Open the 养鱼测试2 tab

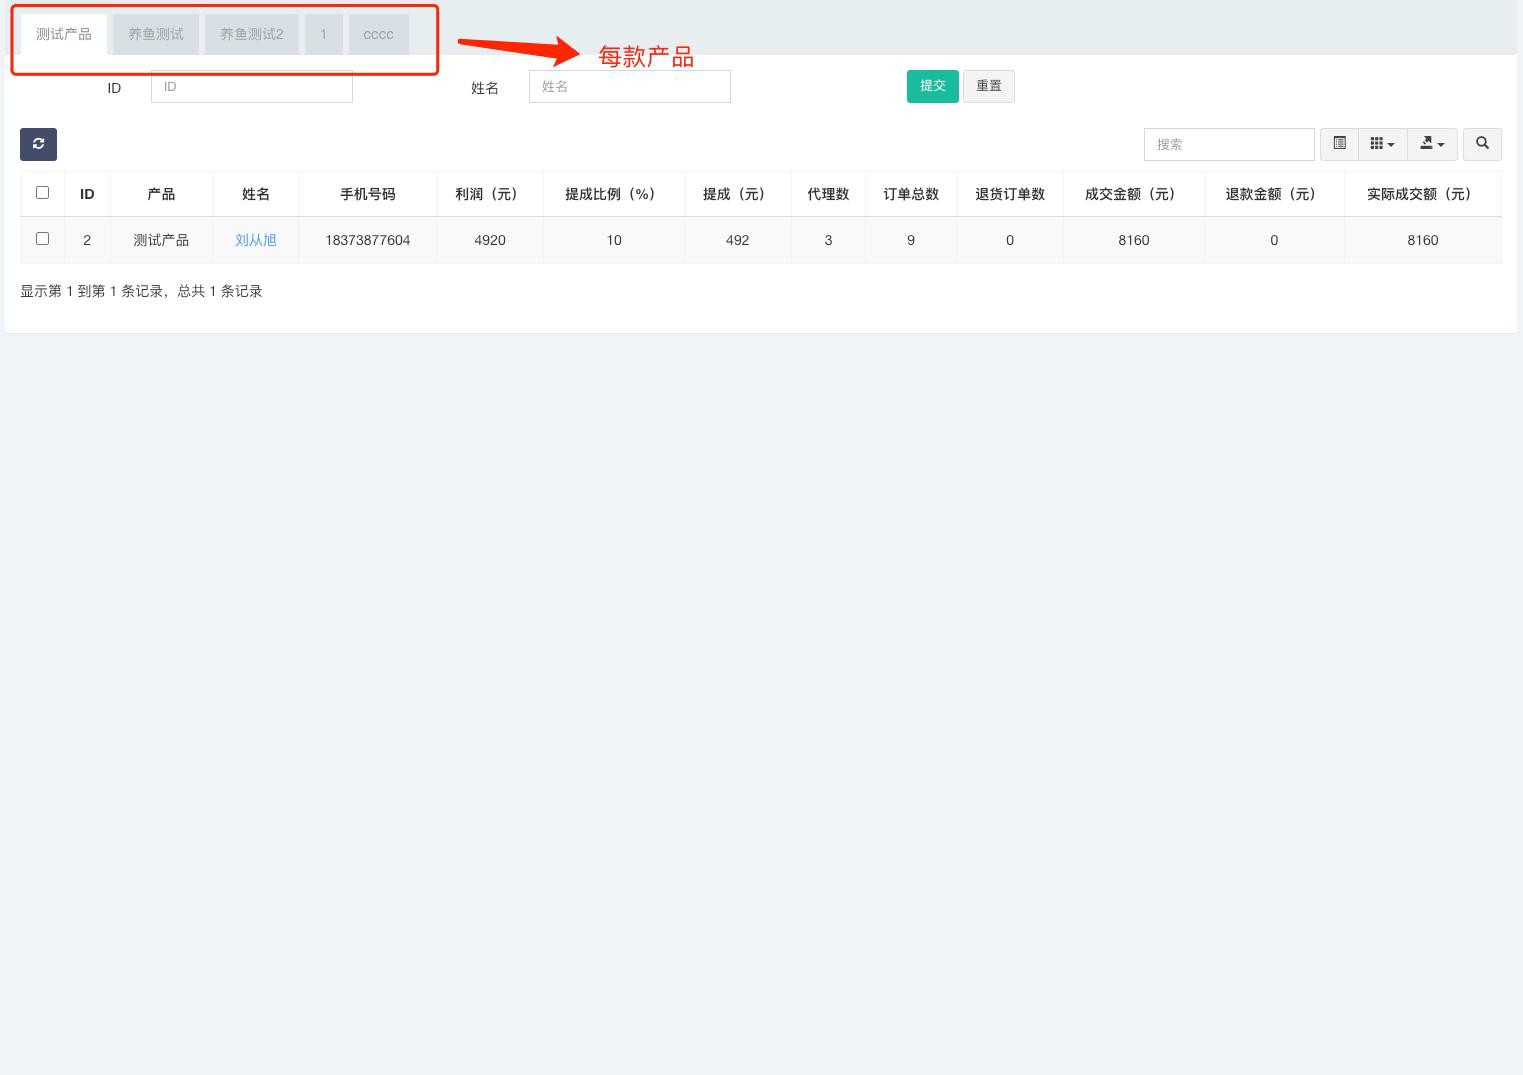(252, 34)
